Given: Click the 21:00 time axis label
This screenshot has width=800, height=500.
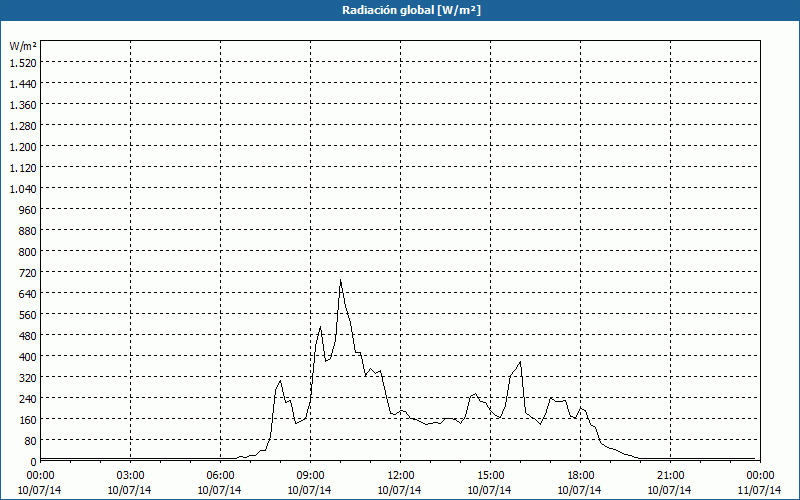Looking at the screenshot, I should coord(670,476).
